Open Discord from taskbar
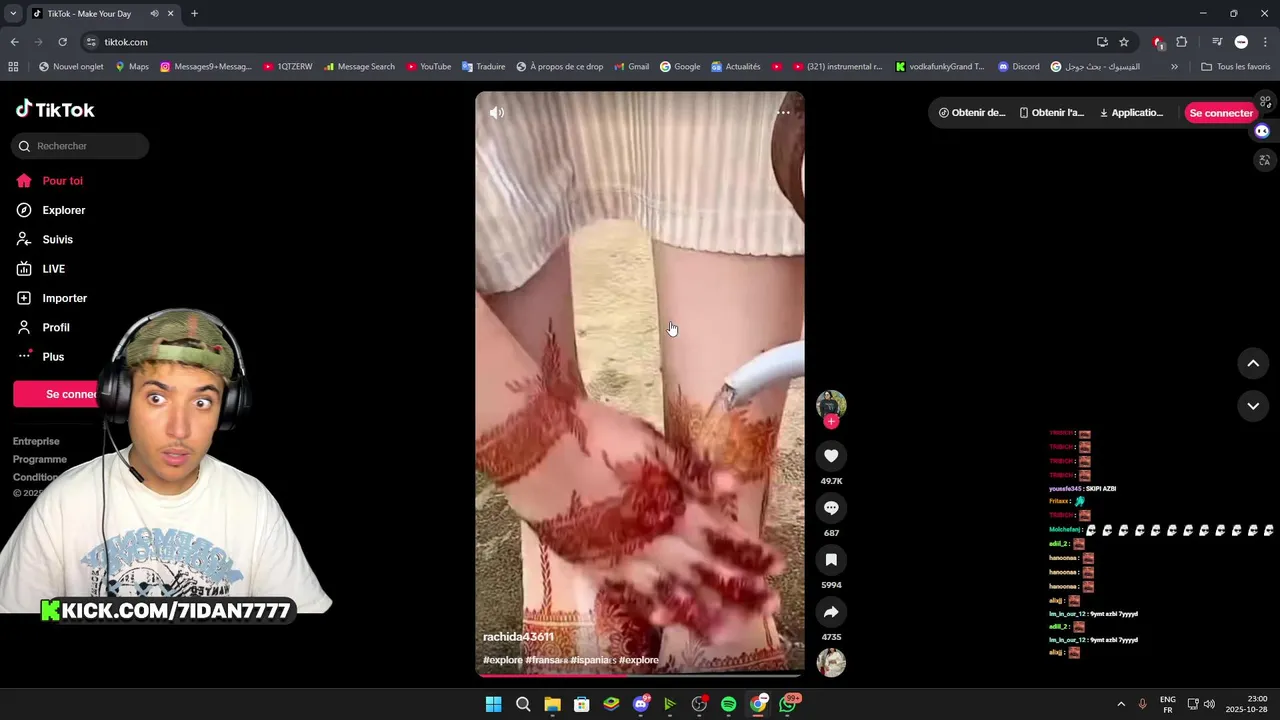The width and height of the screenshot is (1280, 720). [x=641, y=704]
